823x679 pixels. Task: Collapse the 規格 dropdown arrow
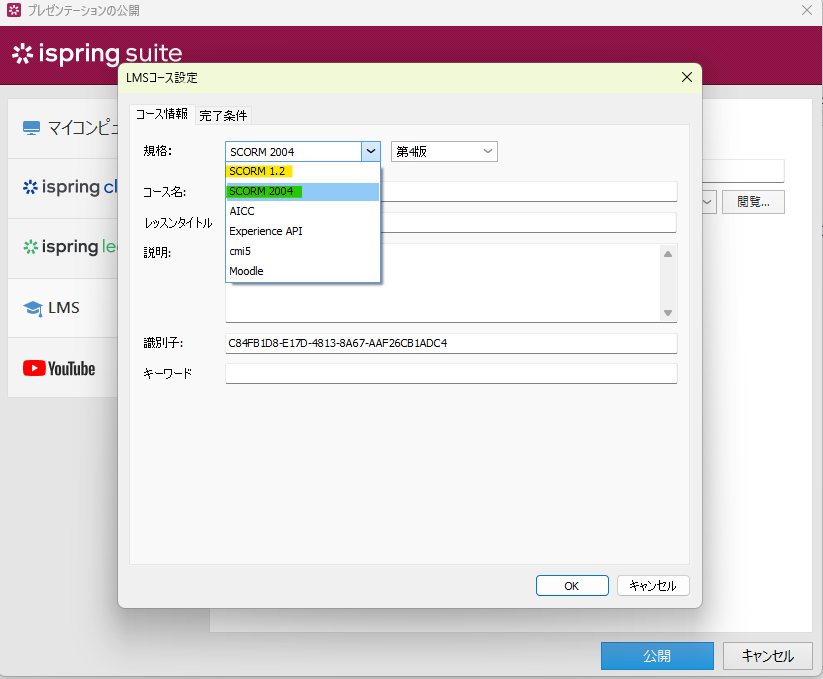coord(371,152)
